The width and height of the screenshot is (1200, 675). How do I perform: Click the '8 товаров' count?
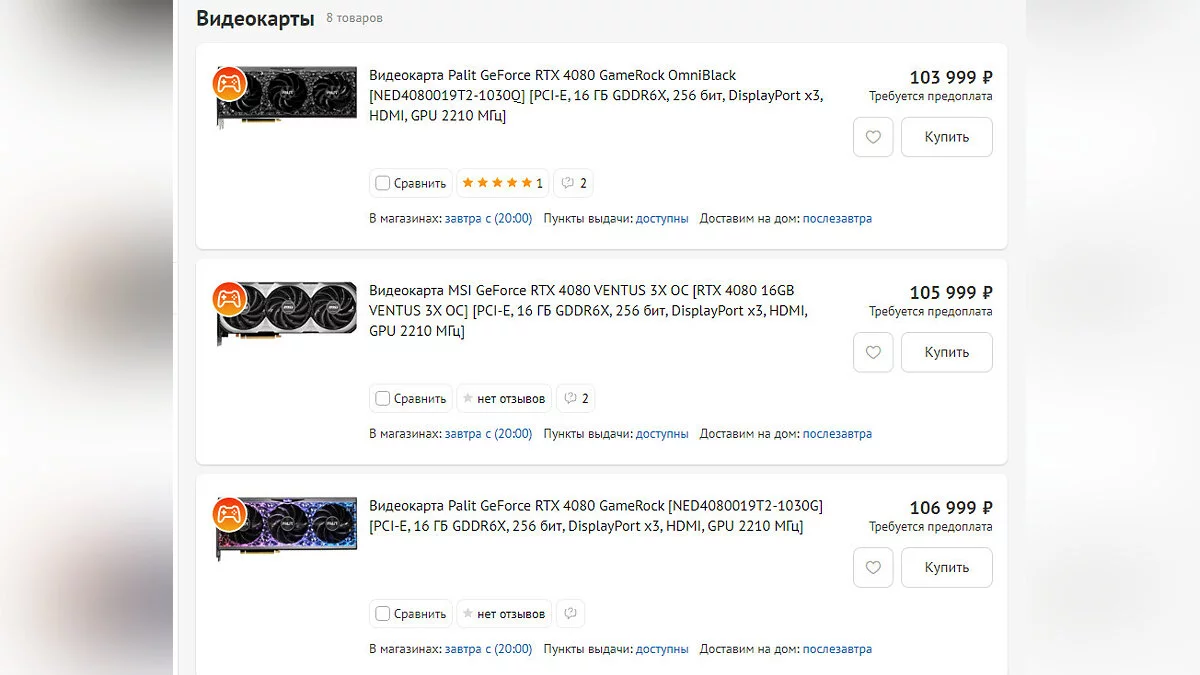tap(354, 18)
